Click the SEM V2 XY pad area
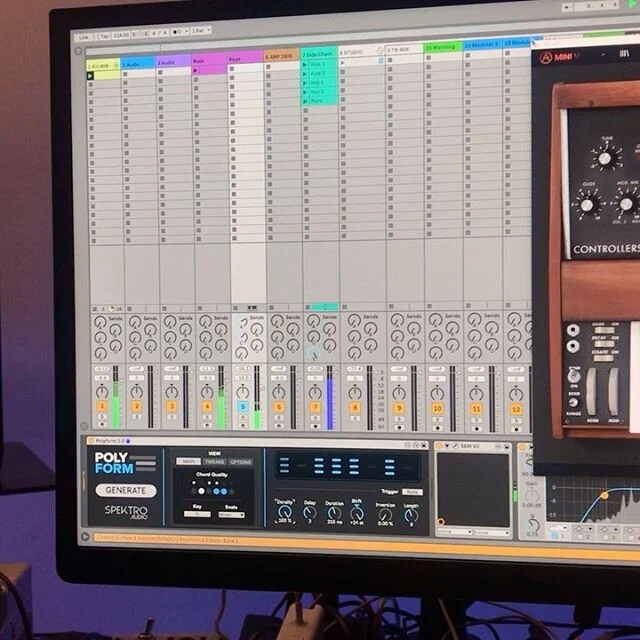The height and width of the screenshot is (640, 640). (473, 490)
